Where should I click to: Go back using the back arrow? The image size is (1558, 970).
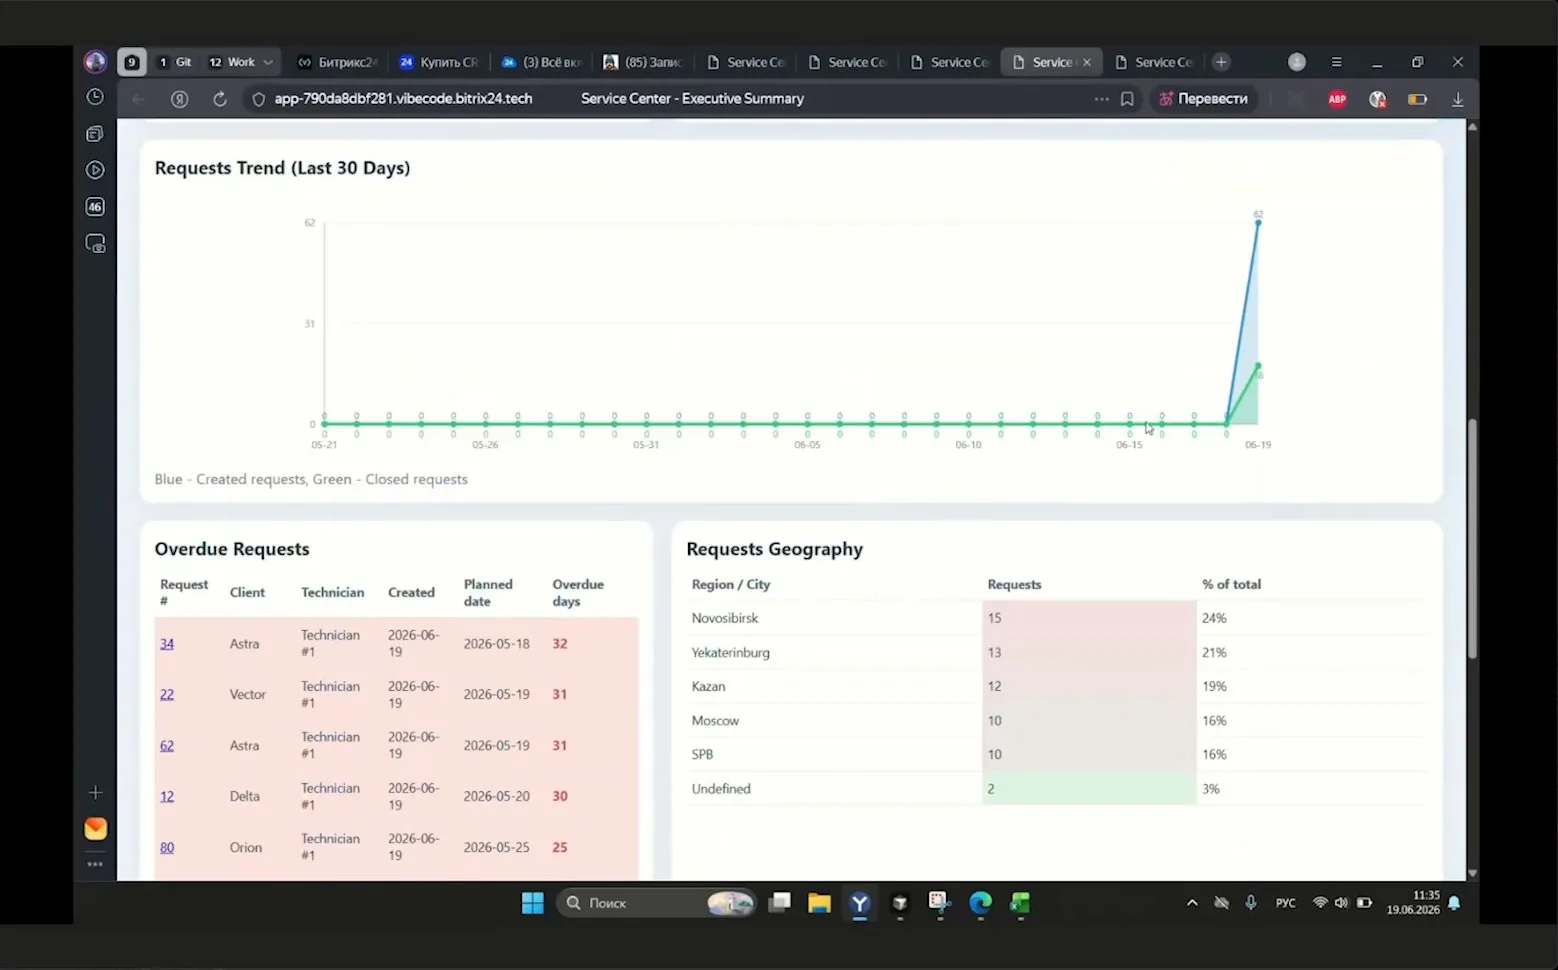pyautogui.click(x=139, y=99)
